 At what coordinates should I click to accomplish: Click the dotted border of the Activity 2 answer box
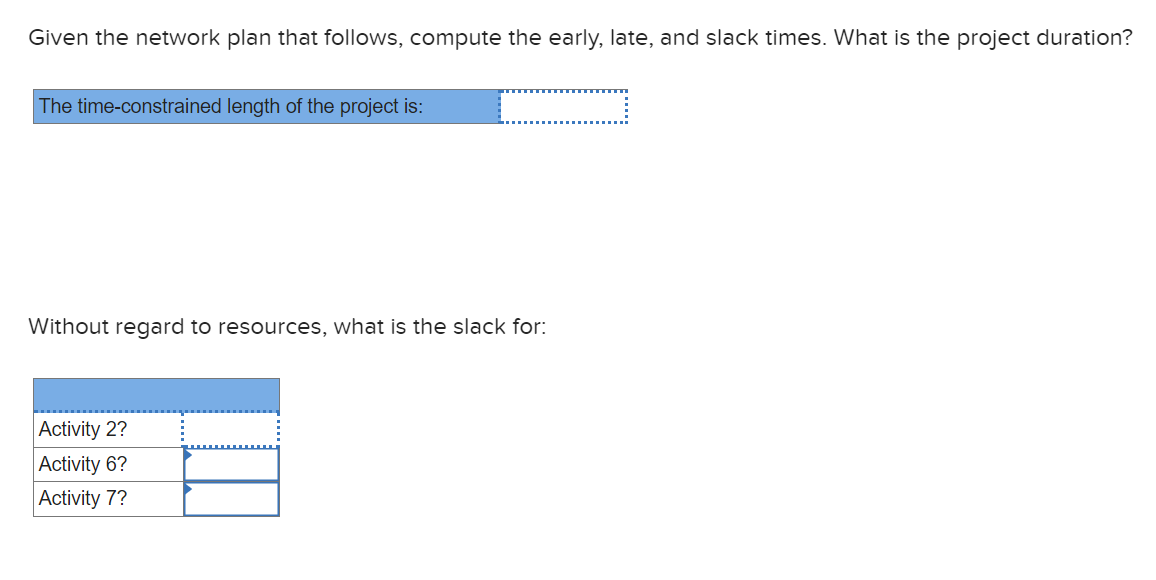tap(230, 416)
